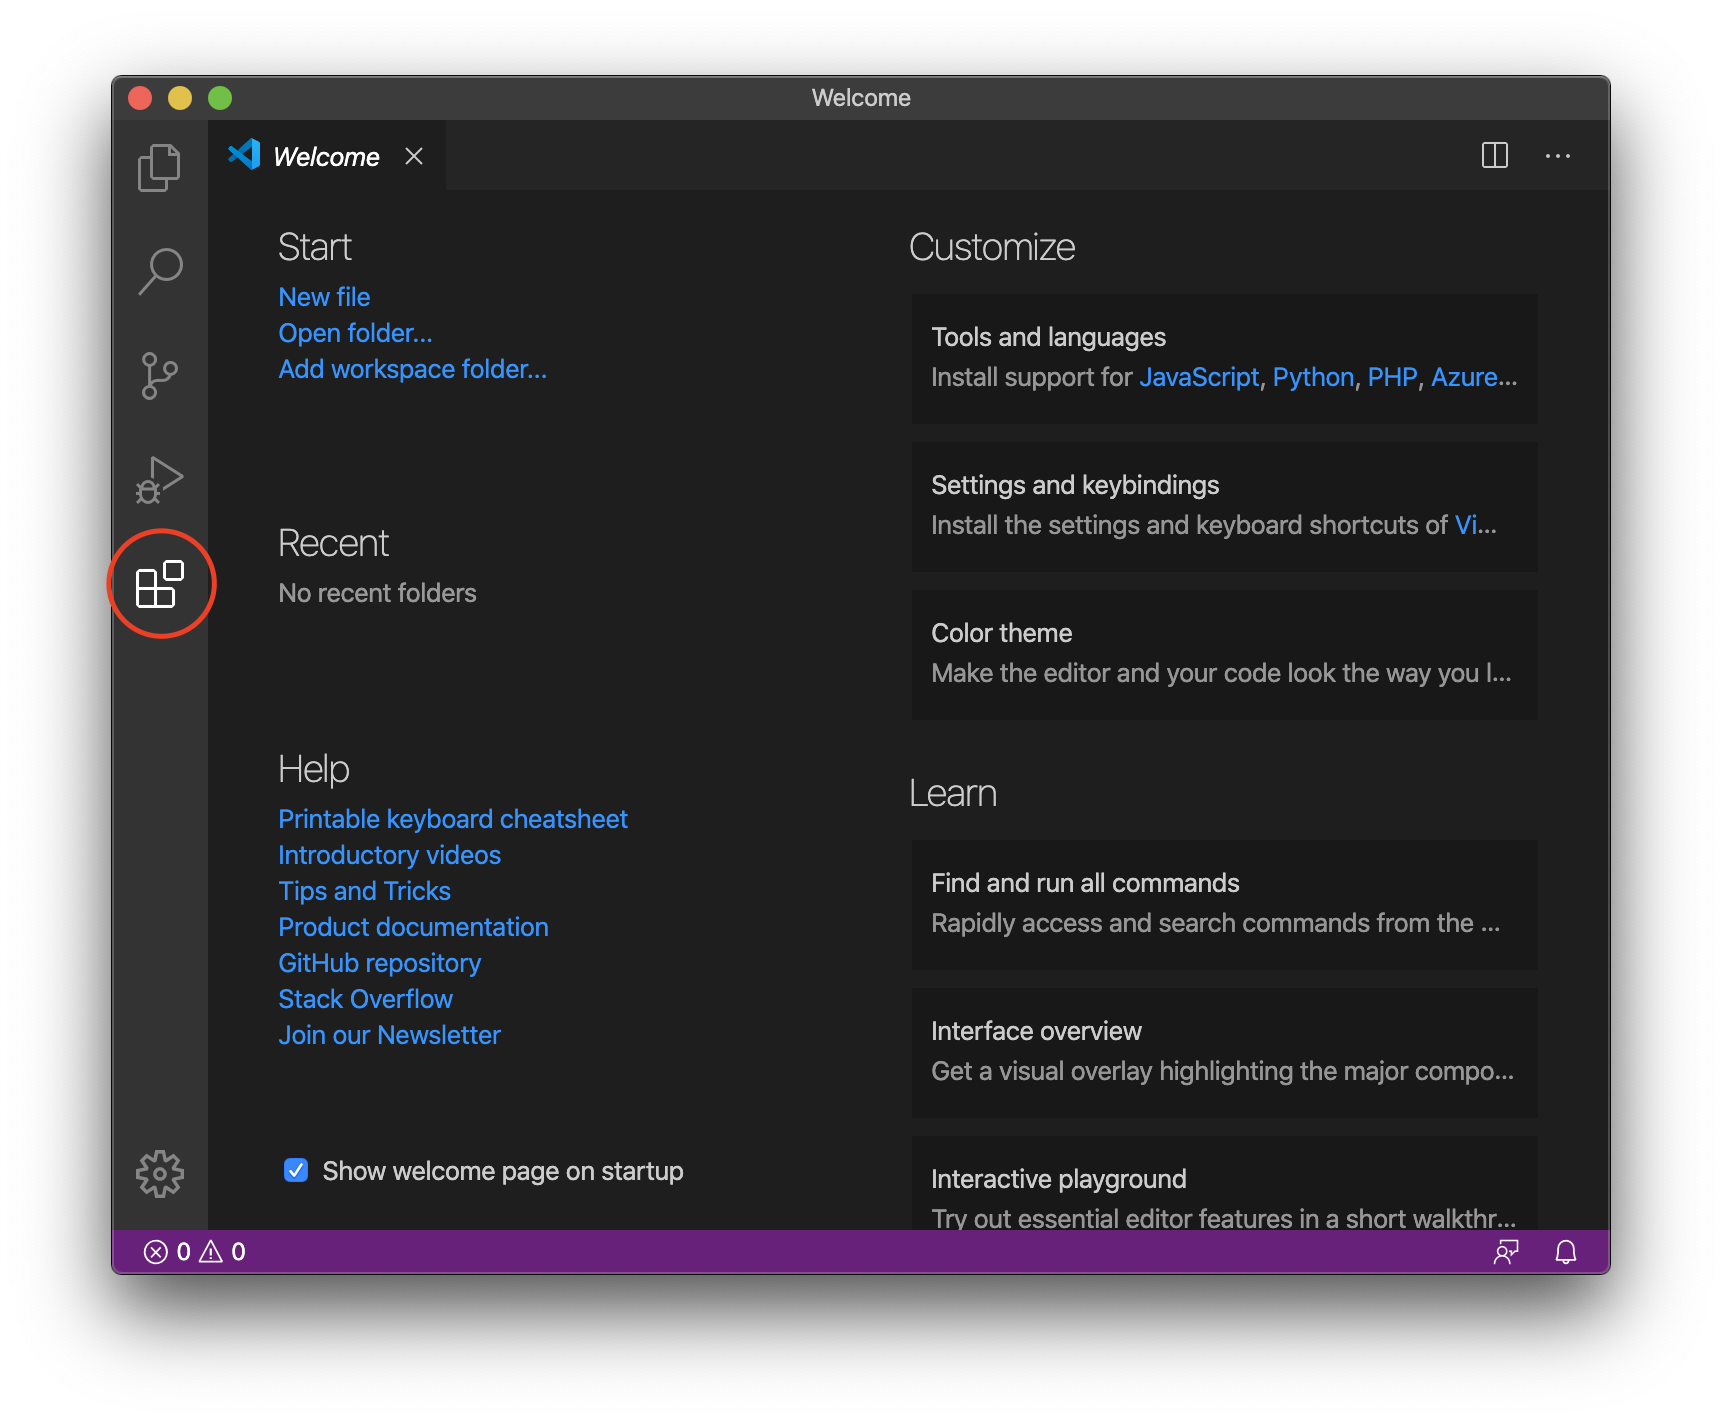The height and width of the screenshot is (1422, 1722).
Task: Open the Interface overview card
Action: (x=1225, y=1052)
